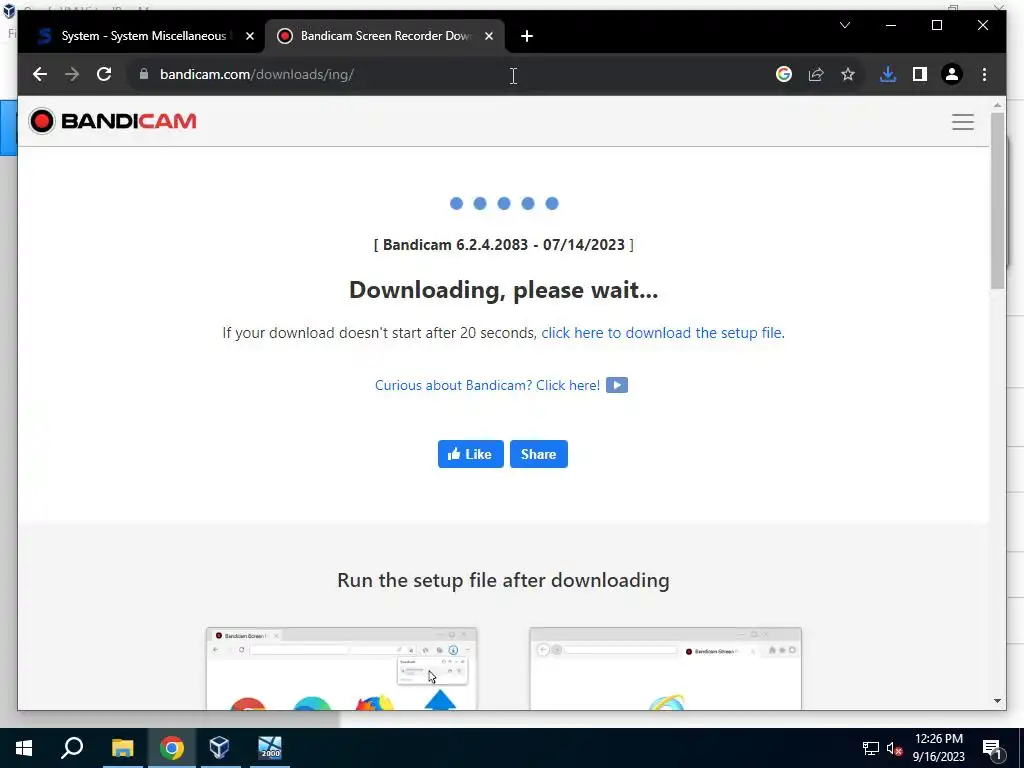Open VirtualBox from the taskbar
Image resolution: width=1024 pixels, height=768 pixels.
219,748
